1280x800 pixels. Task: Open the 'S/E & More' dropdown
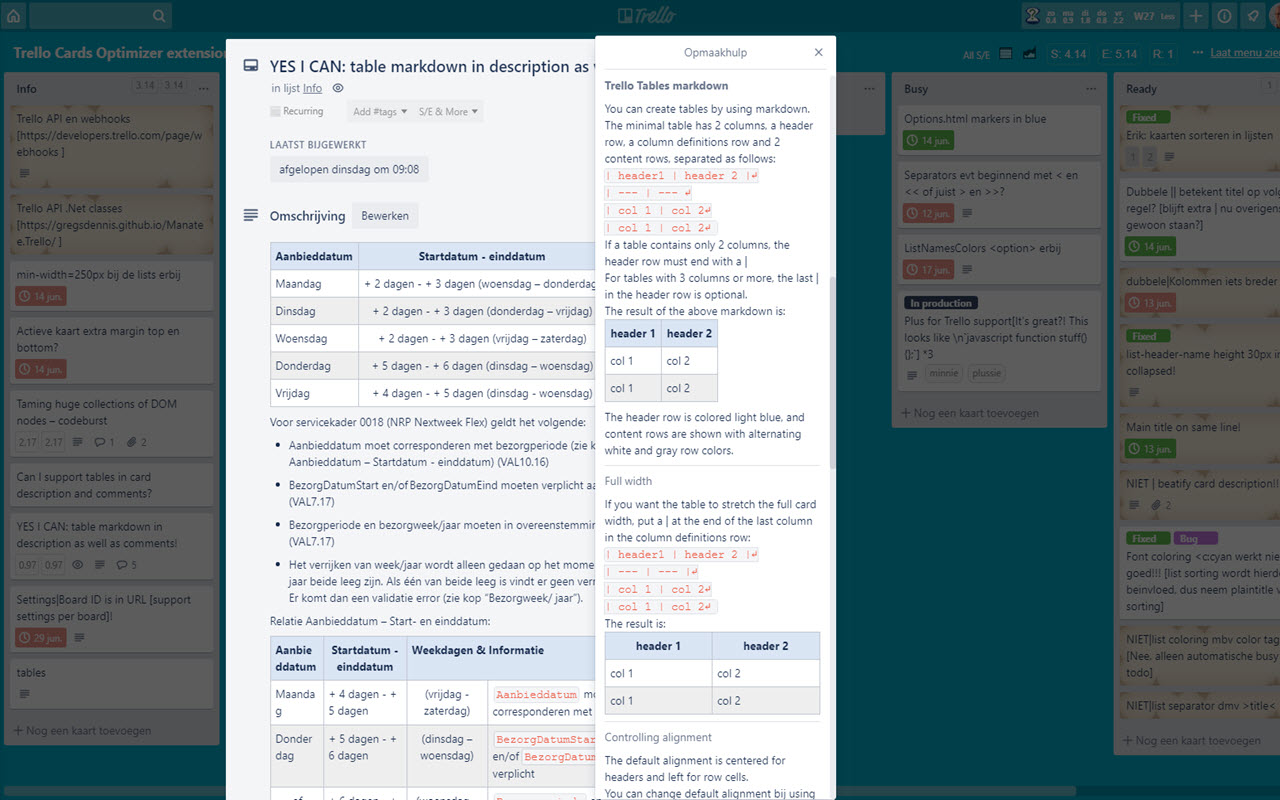click(x=447, y=112)
